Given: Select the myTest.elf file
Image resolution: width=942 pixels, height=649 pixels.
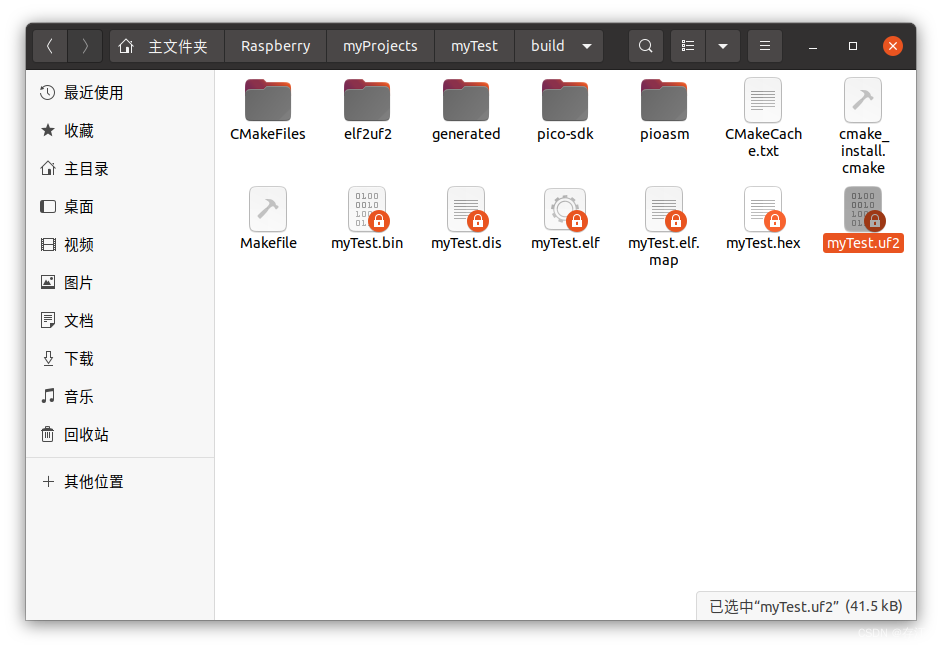Looking at the screenshot, I should click(x=565, y=210).
